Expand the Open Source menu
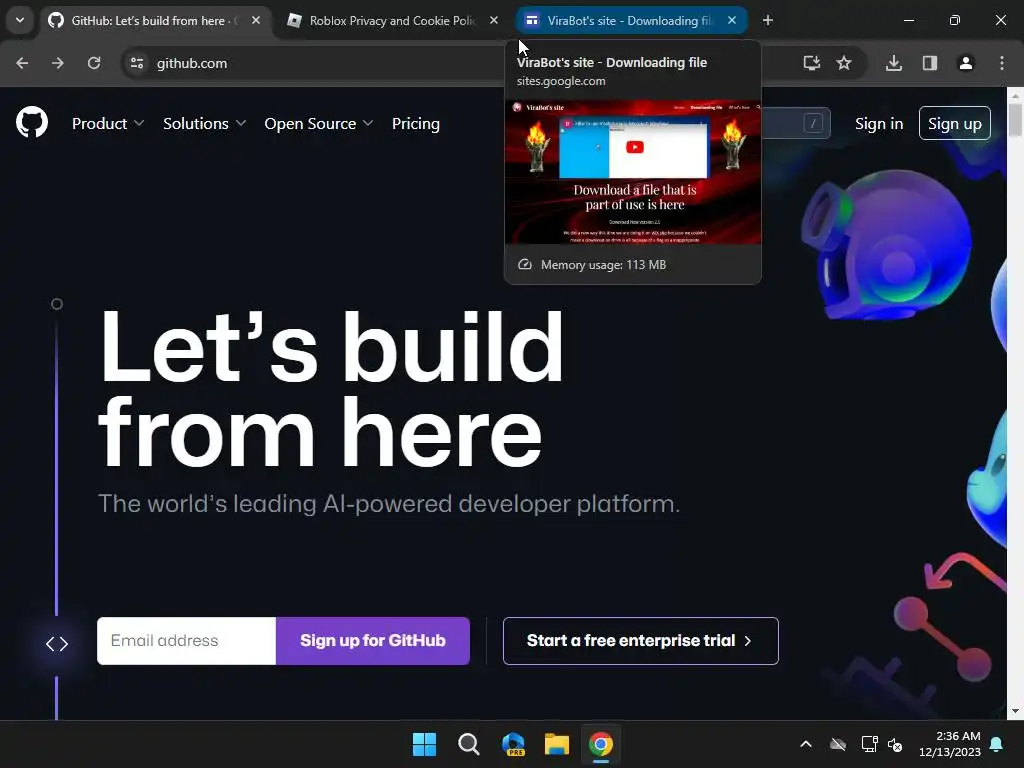This screenshot has height=768, width=1024. [x=319, y=123]
